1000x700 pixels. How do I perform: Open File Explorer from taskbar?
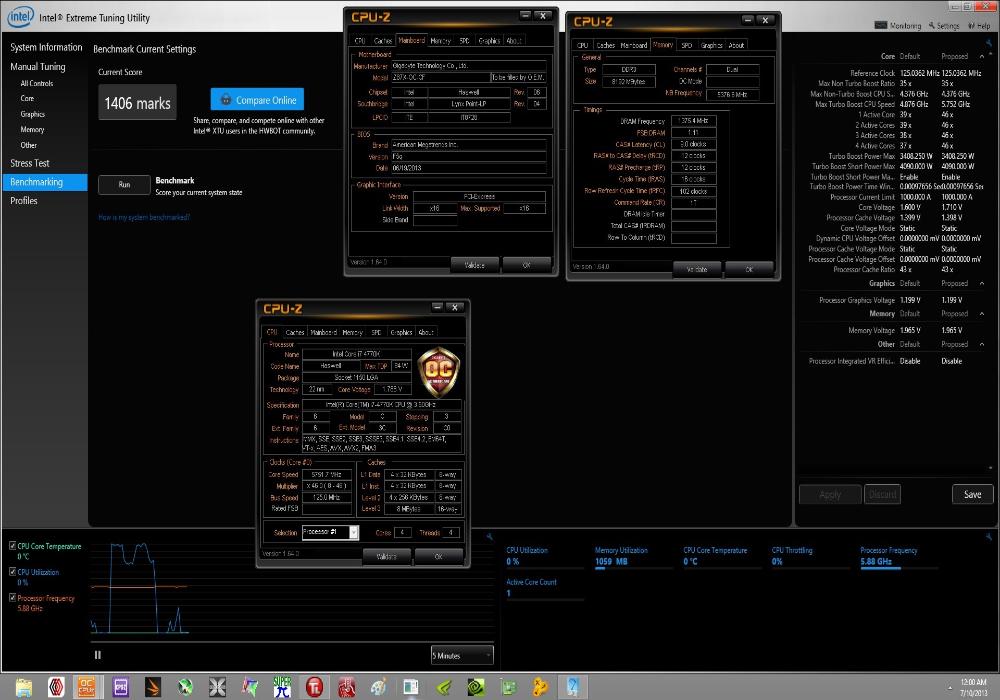pos(24,687)
